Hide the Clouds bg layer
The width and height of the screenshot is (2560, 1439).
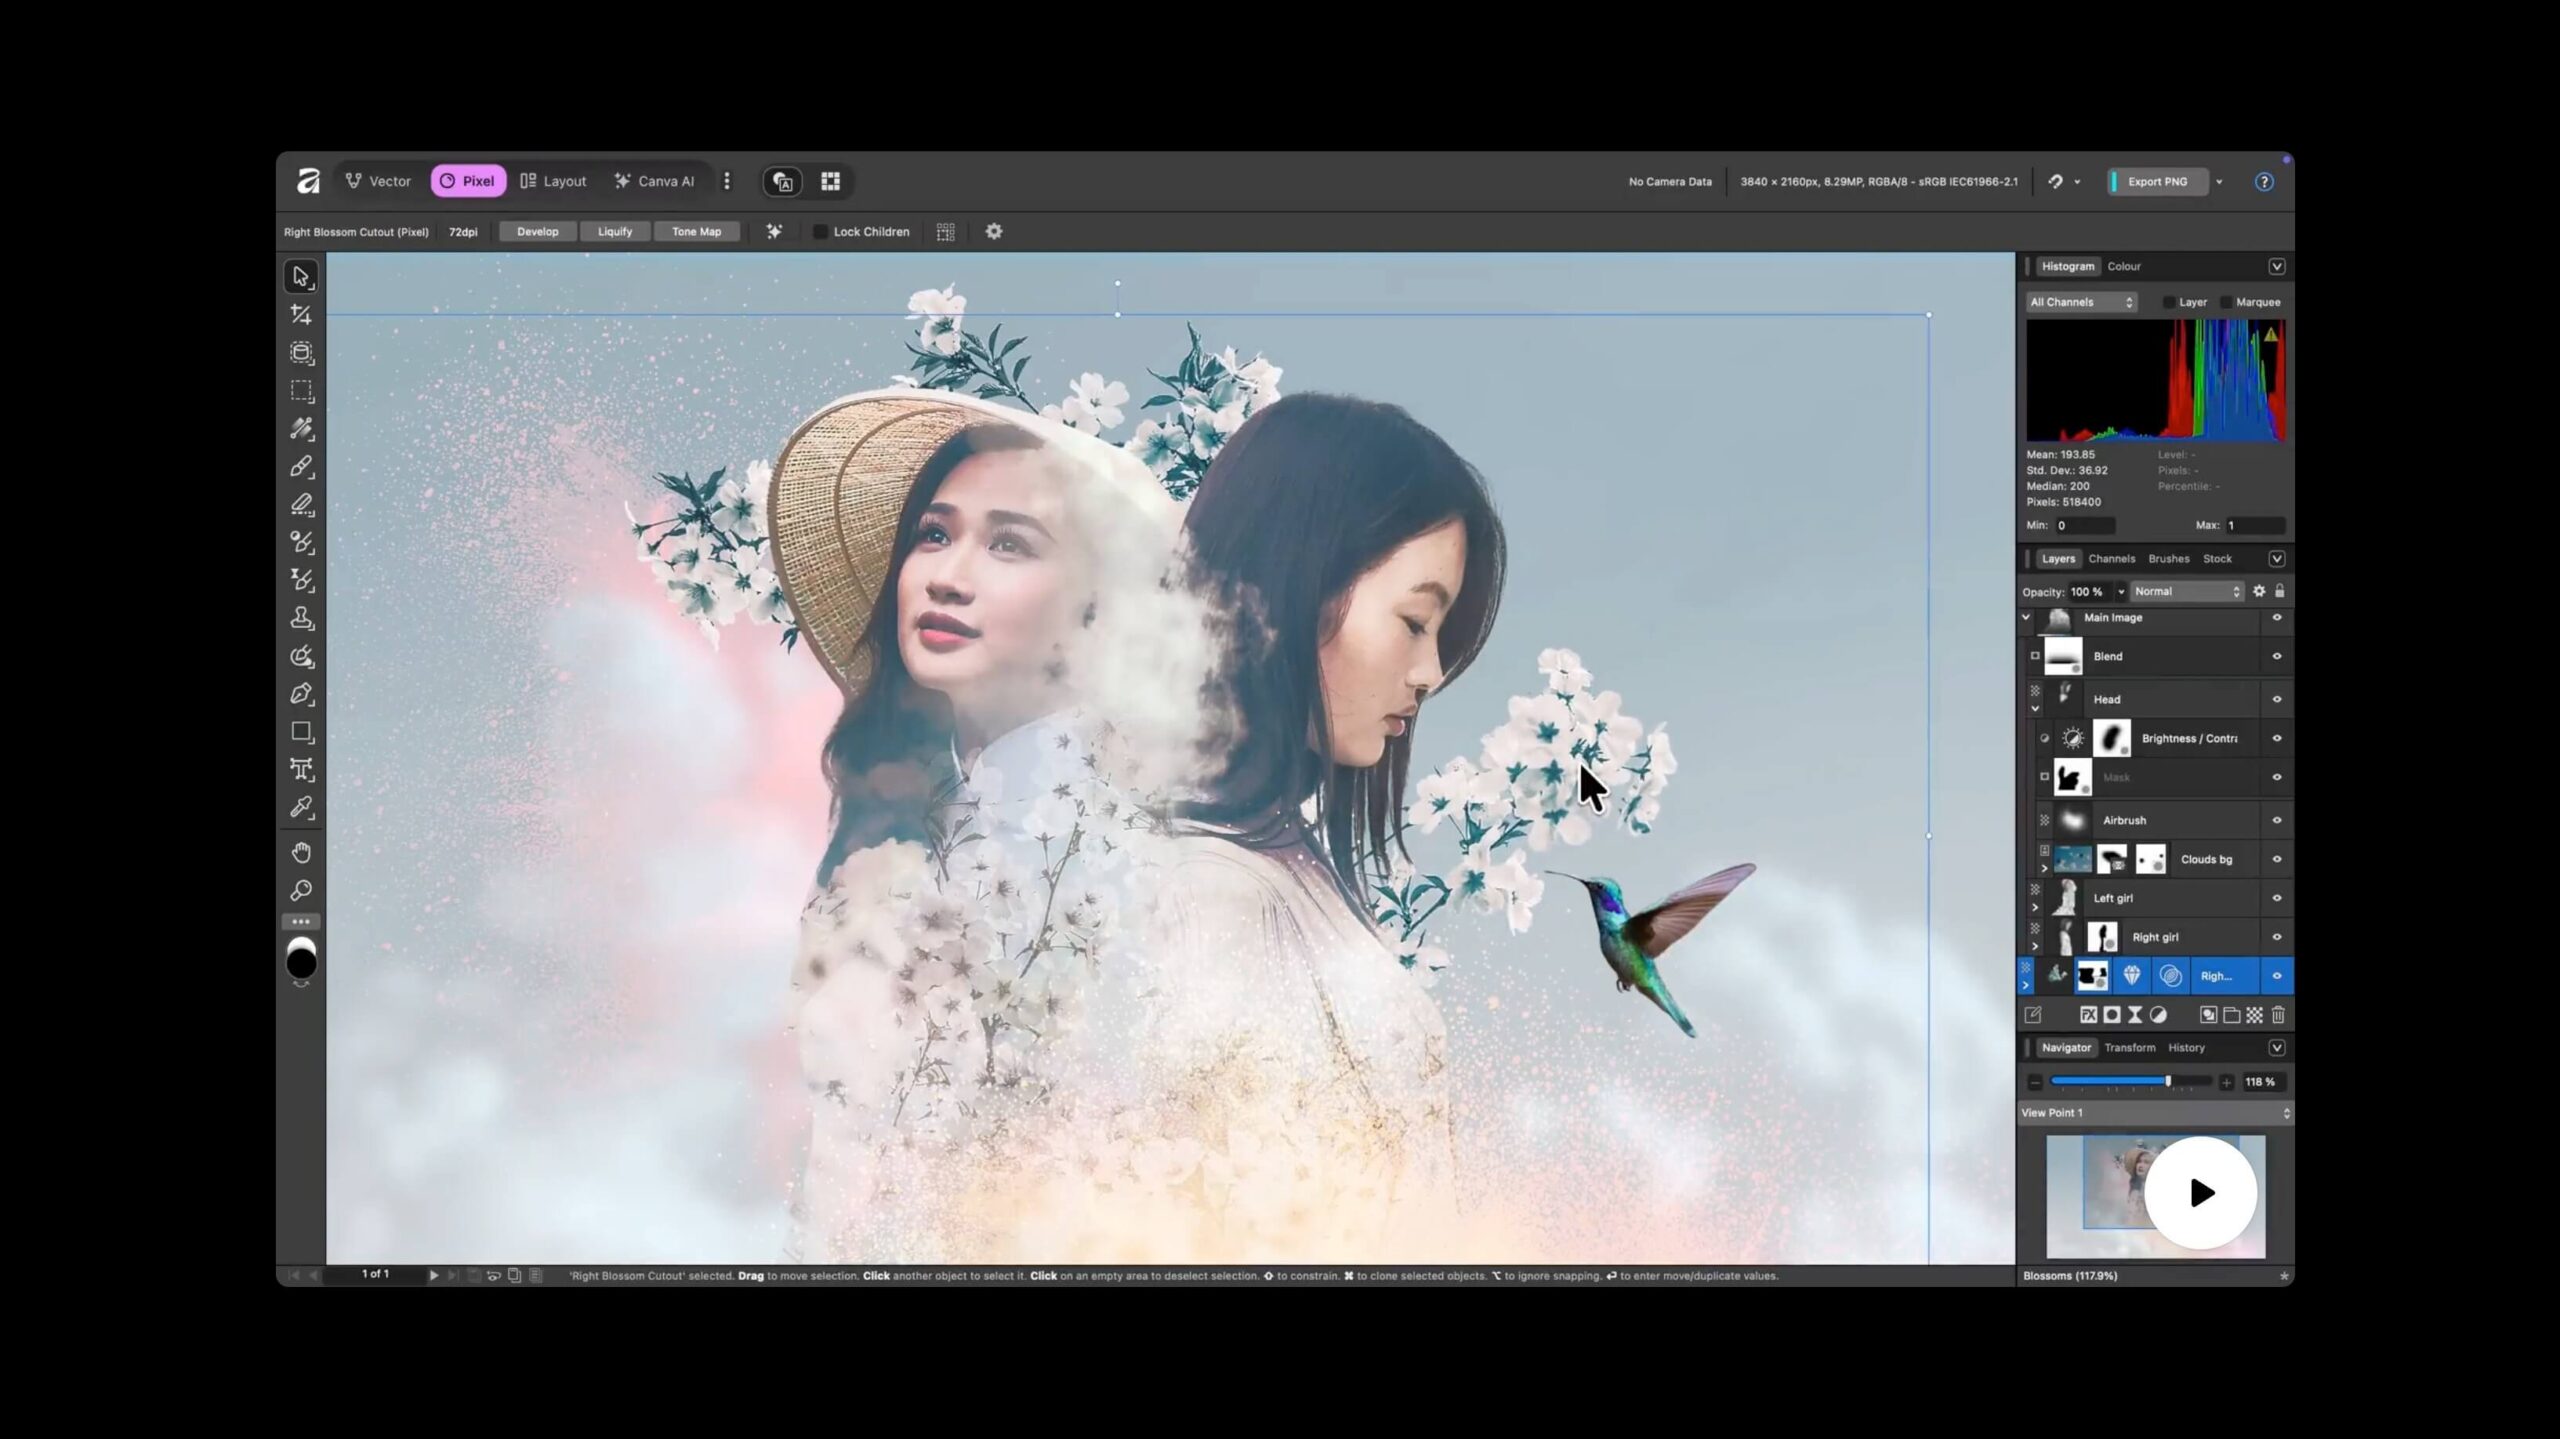pos(2278,859)
